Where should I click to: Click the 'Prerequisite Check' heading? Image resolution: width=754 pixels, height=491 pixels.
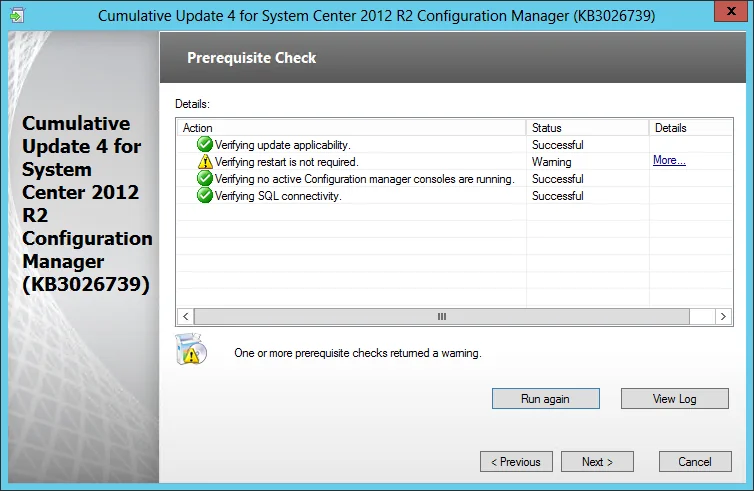coord(251,58)
